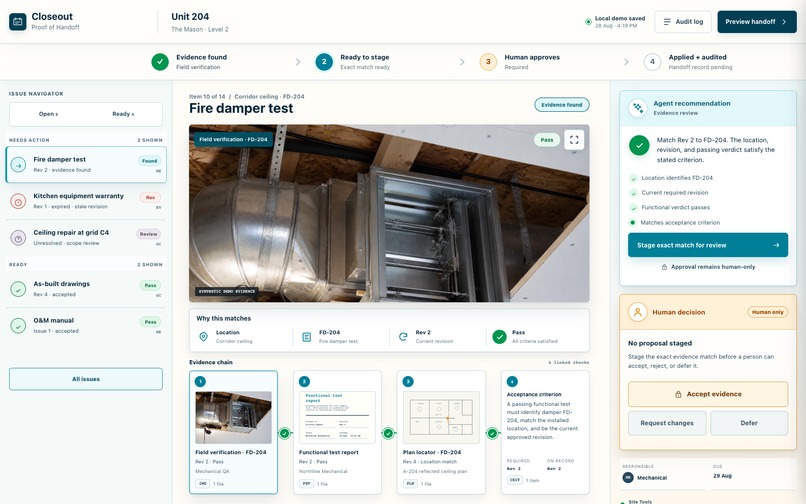
Task: Click the Mechanical responsible avatar
Action: (x=628, y=478)
